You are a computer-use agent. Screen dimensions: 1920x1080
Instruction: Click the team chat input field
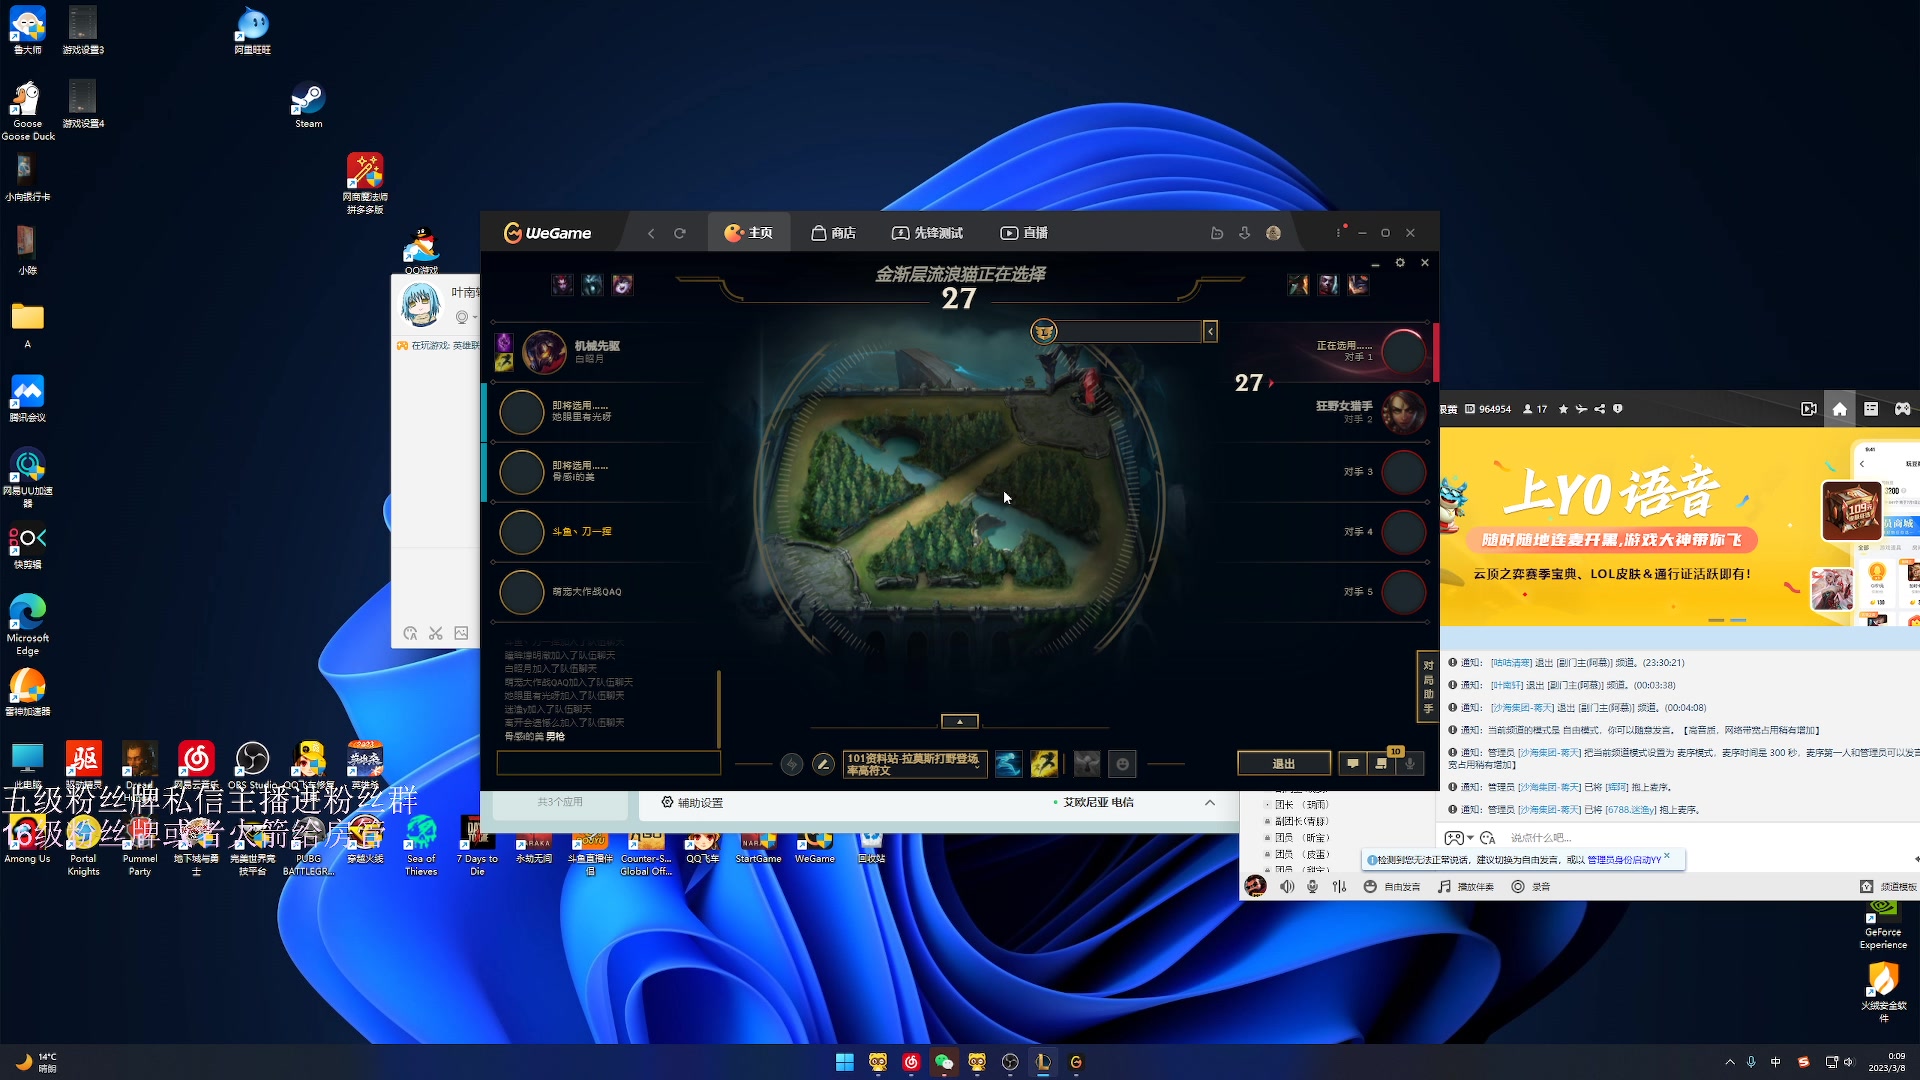pyautogui.click(x=608, y=764)
